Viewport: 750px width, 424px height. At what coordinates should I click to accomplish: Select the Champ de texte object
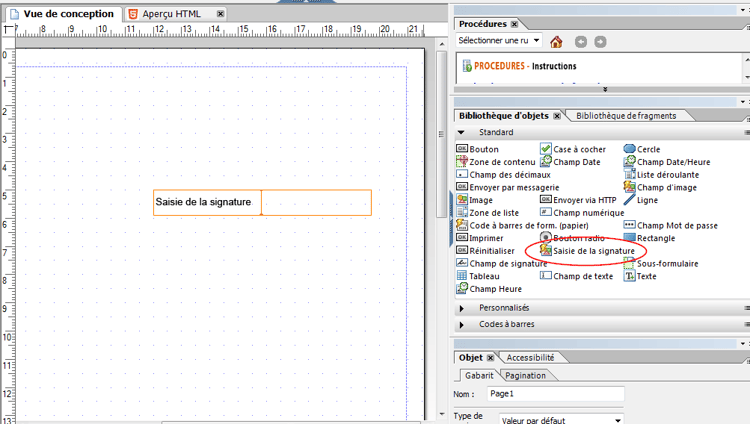[x=577, y=276]
